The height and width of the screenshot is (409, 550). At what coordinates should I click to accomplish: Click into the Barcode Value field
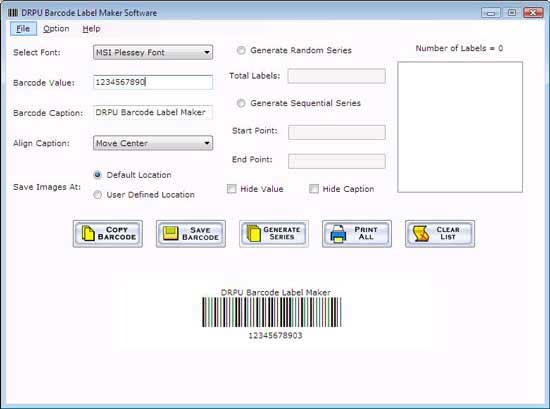tap(153, 82)
